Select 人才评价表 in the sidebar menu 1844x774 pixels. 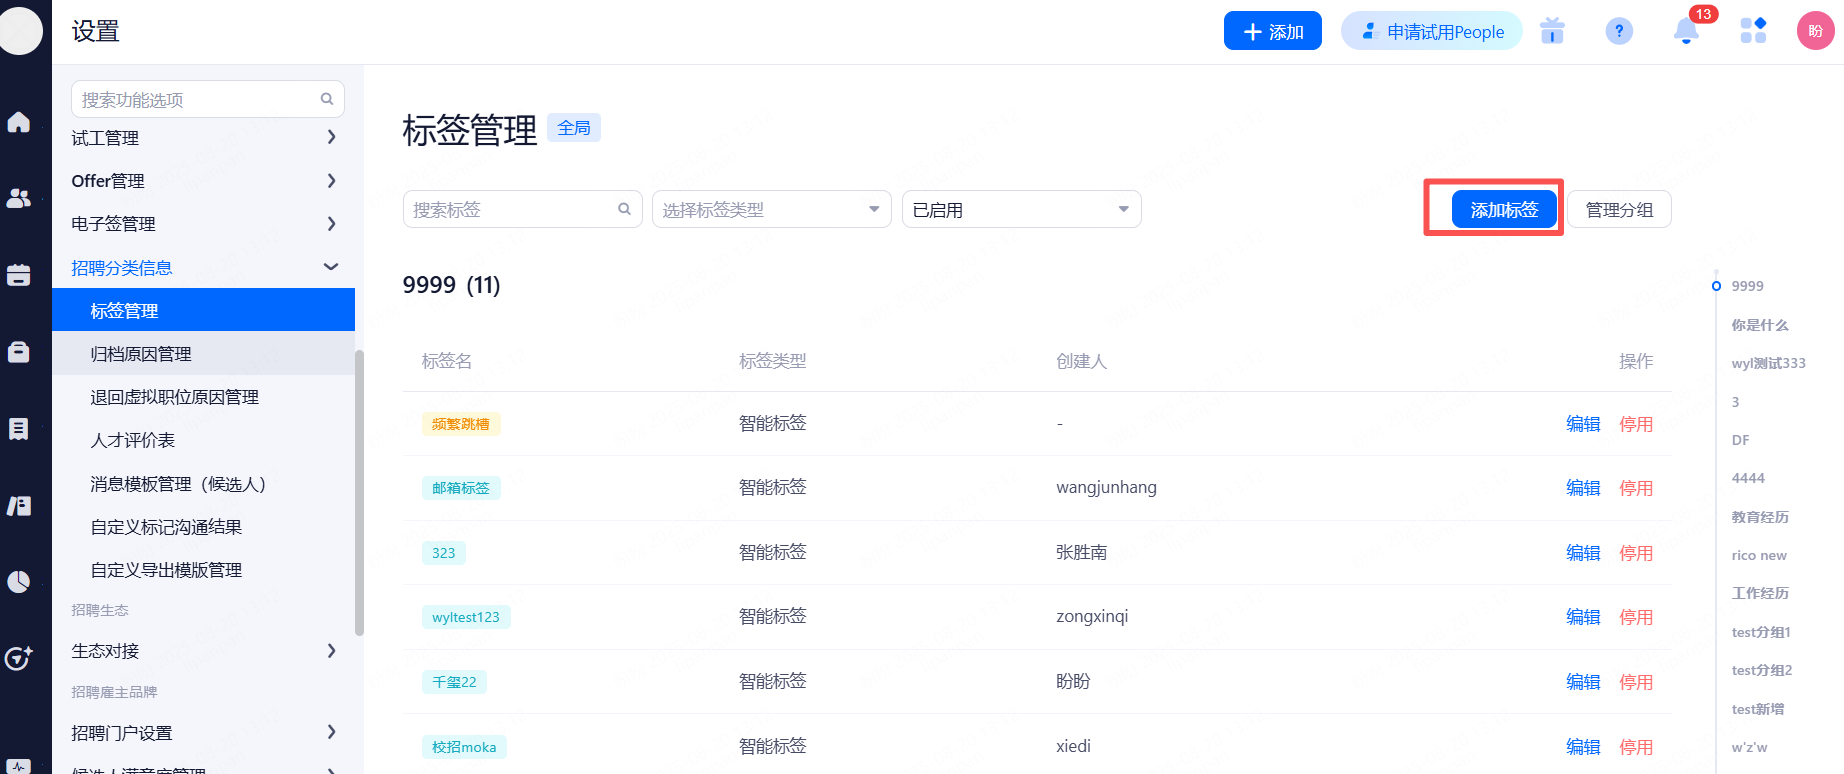coord(133,440)
